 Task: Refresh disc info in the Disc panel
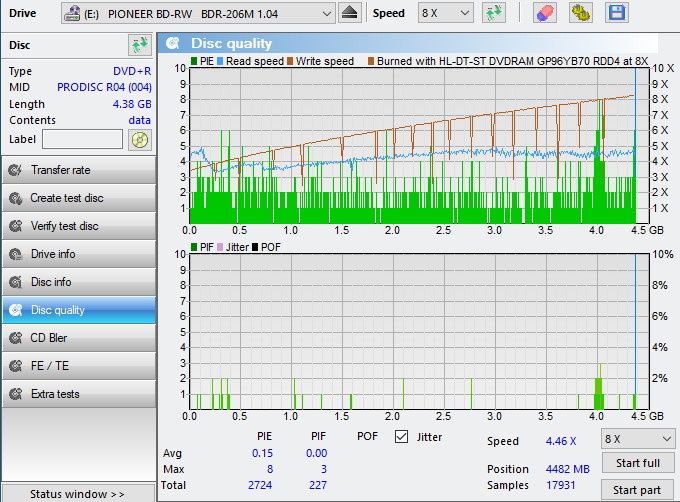(x=139, y=45)
